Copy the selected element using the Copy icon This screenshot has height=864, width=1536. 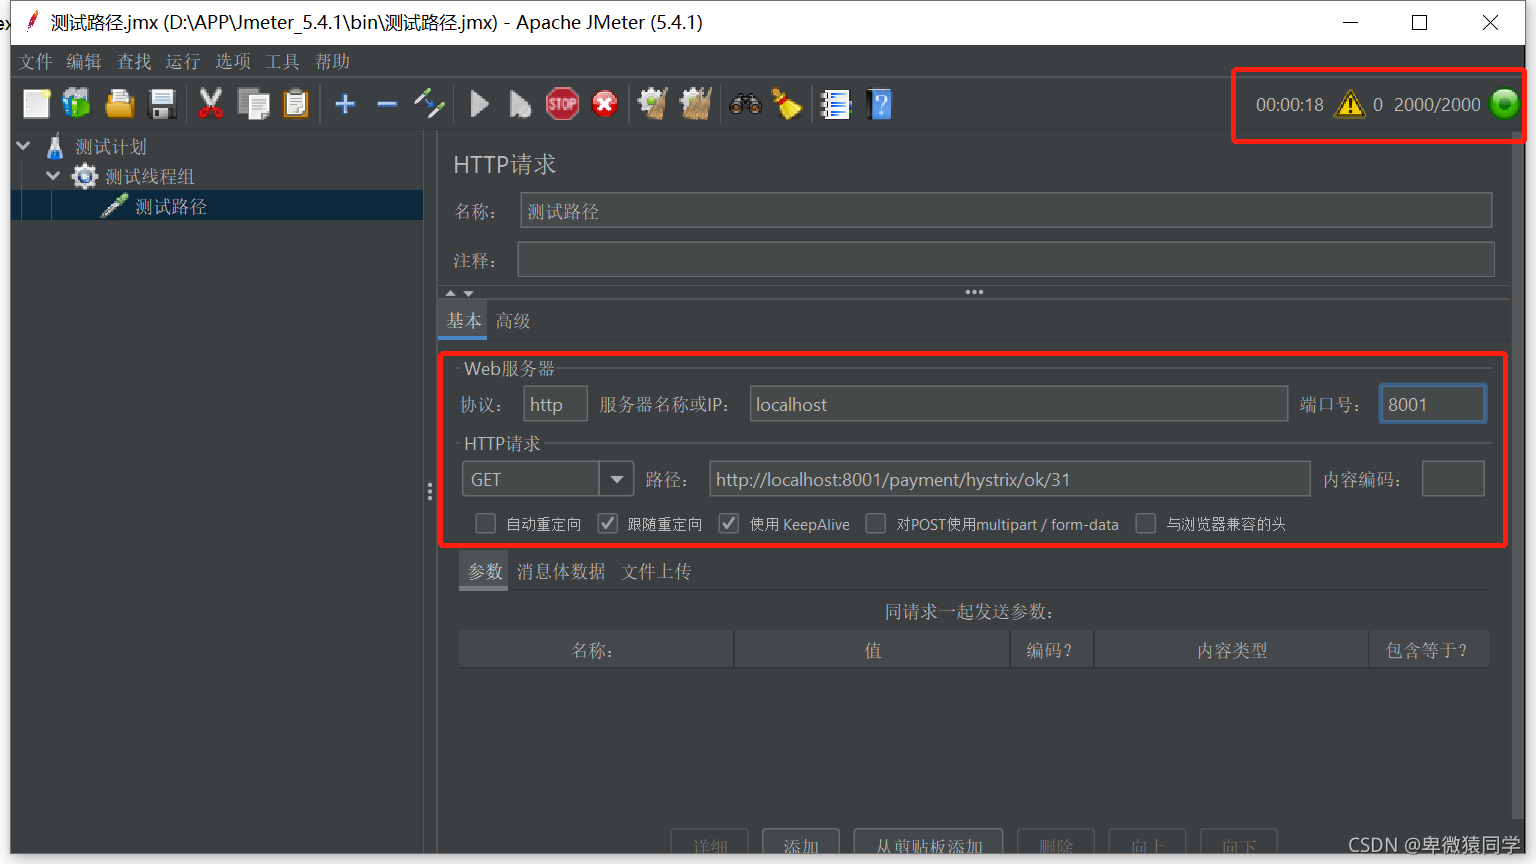(253, 104)
